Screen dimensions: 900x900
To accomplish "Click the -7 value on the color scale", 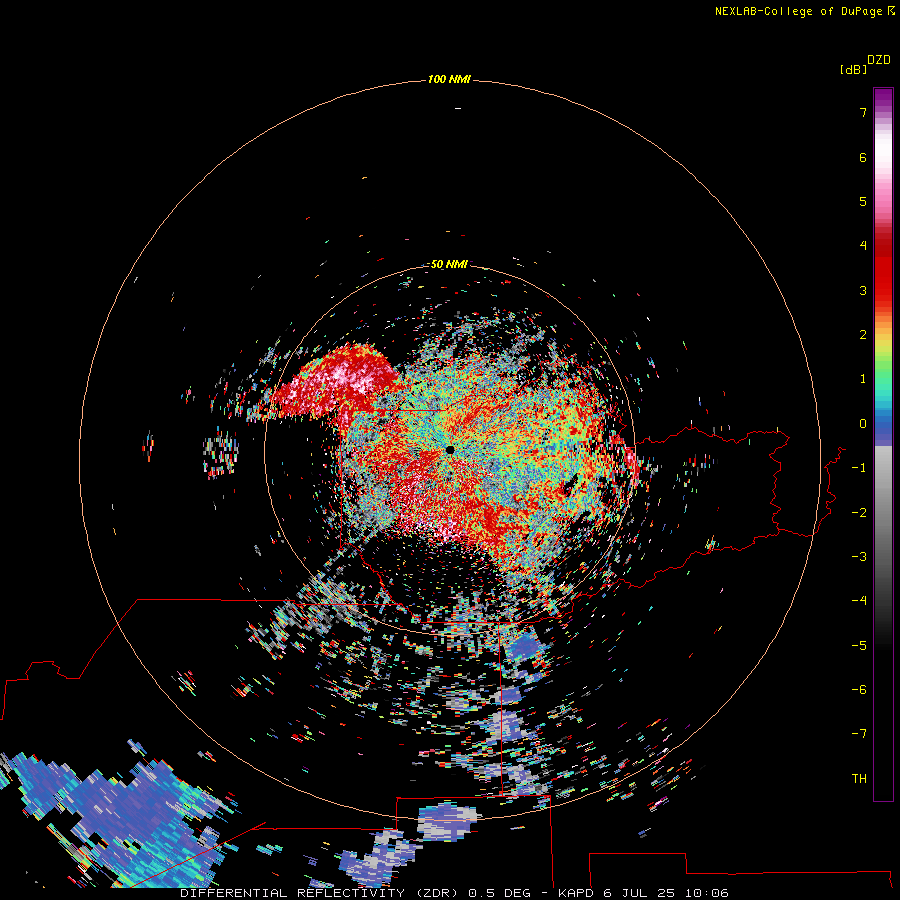I will coord(859,734).
